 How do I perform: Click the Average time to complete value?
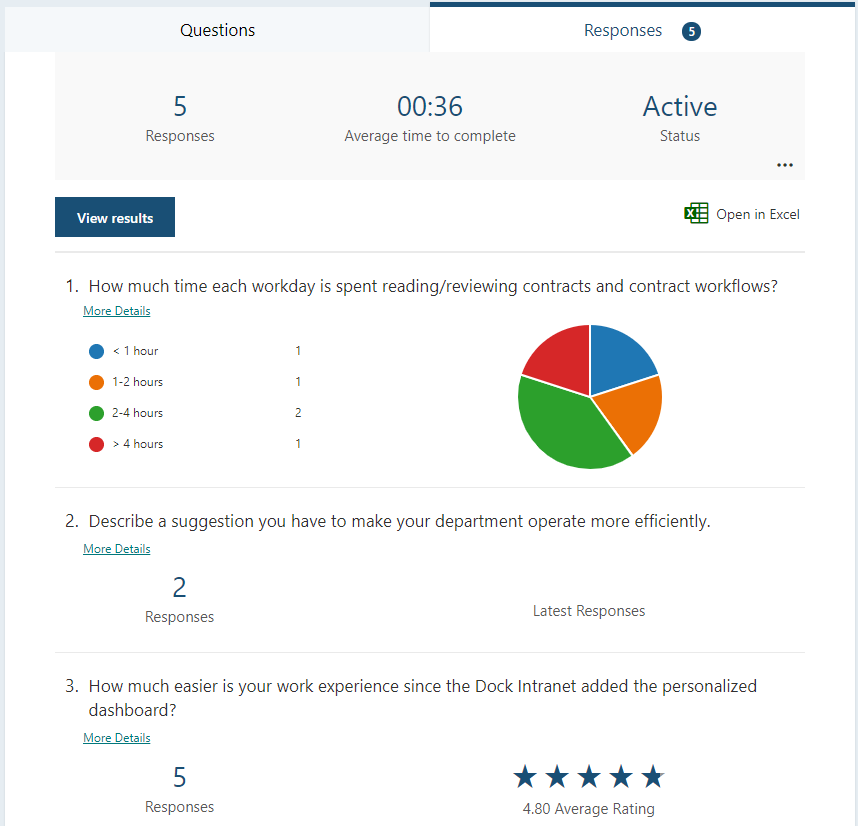430,106
